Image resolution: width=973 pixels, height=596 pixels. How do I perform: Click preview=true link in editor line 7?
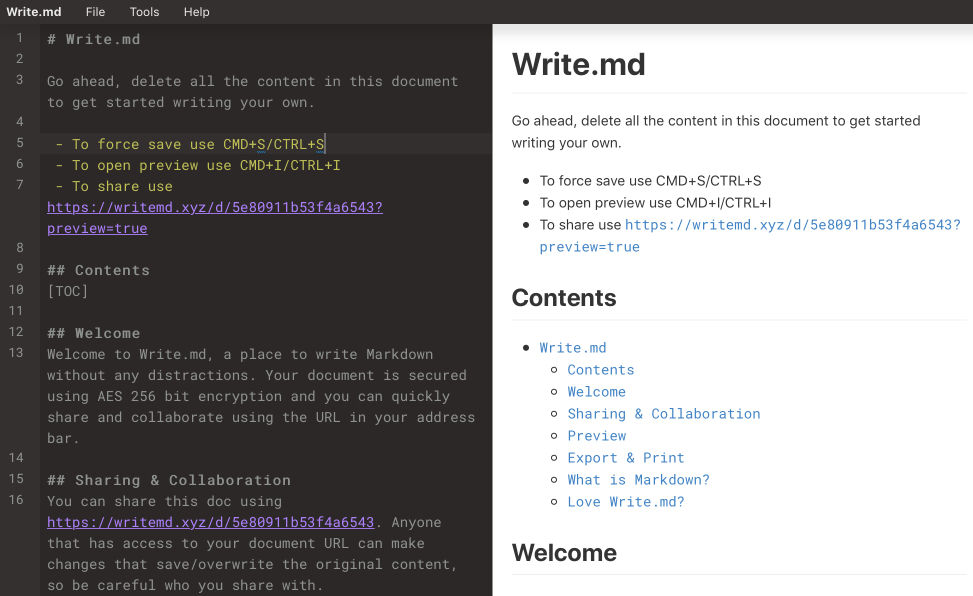(x=97, y=228)
